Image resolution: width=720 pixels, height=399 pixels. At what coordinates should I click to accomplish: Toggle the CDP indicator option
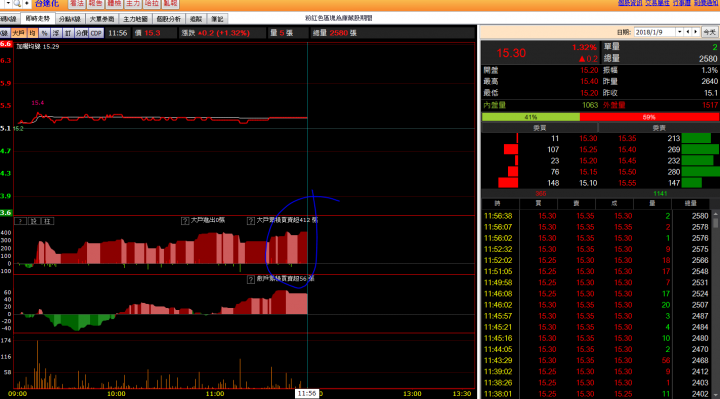point(96,33)
